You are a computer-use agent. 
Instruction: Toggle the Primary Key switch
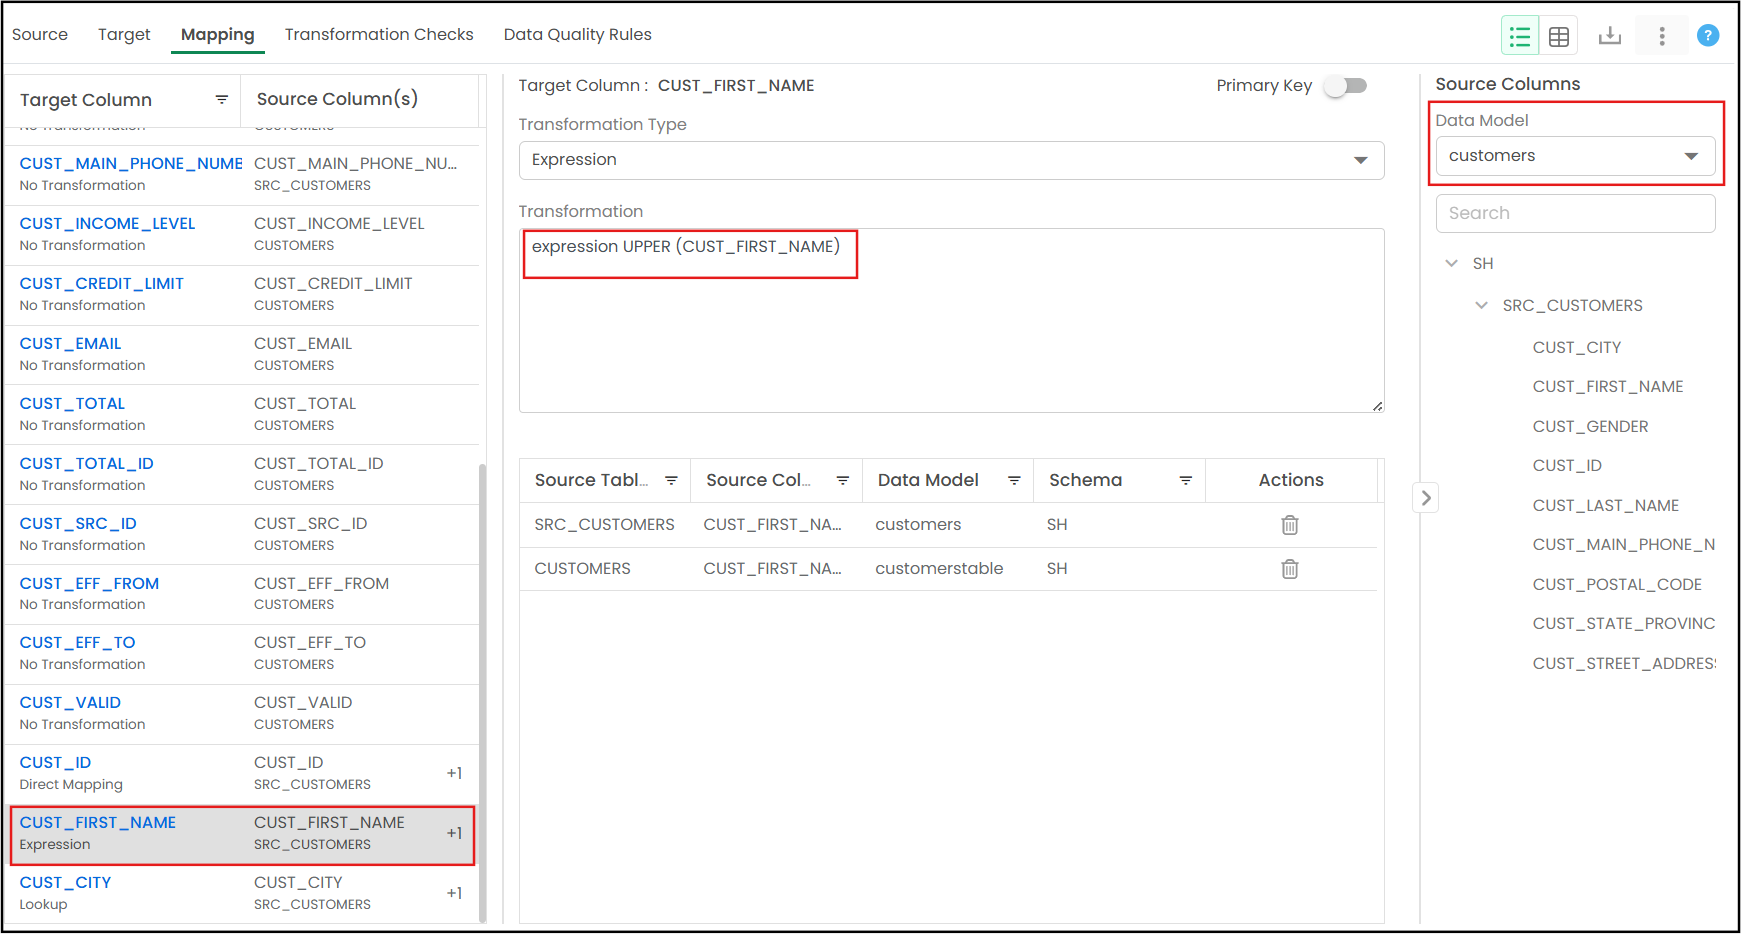coord(1345,86)
